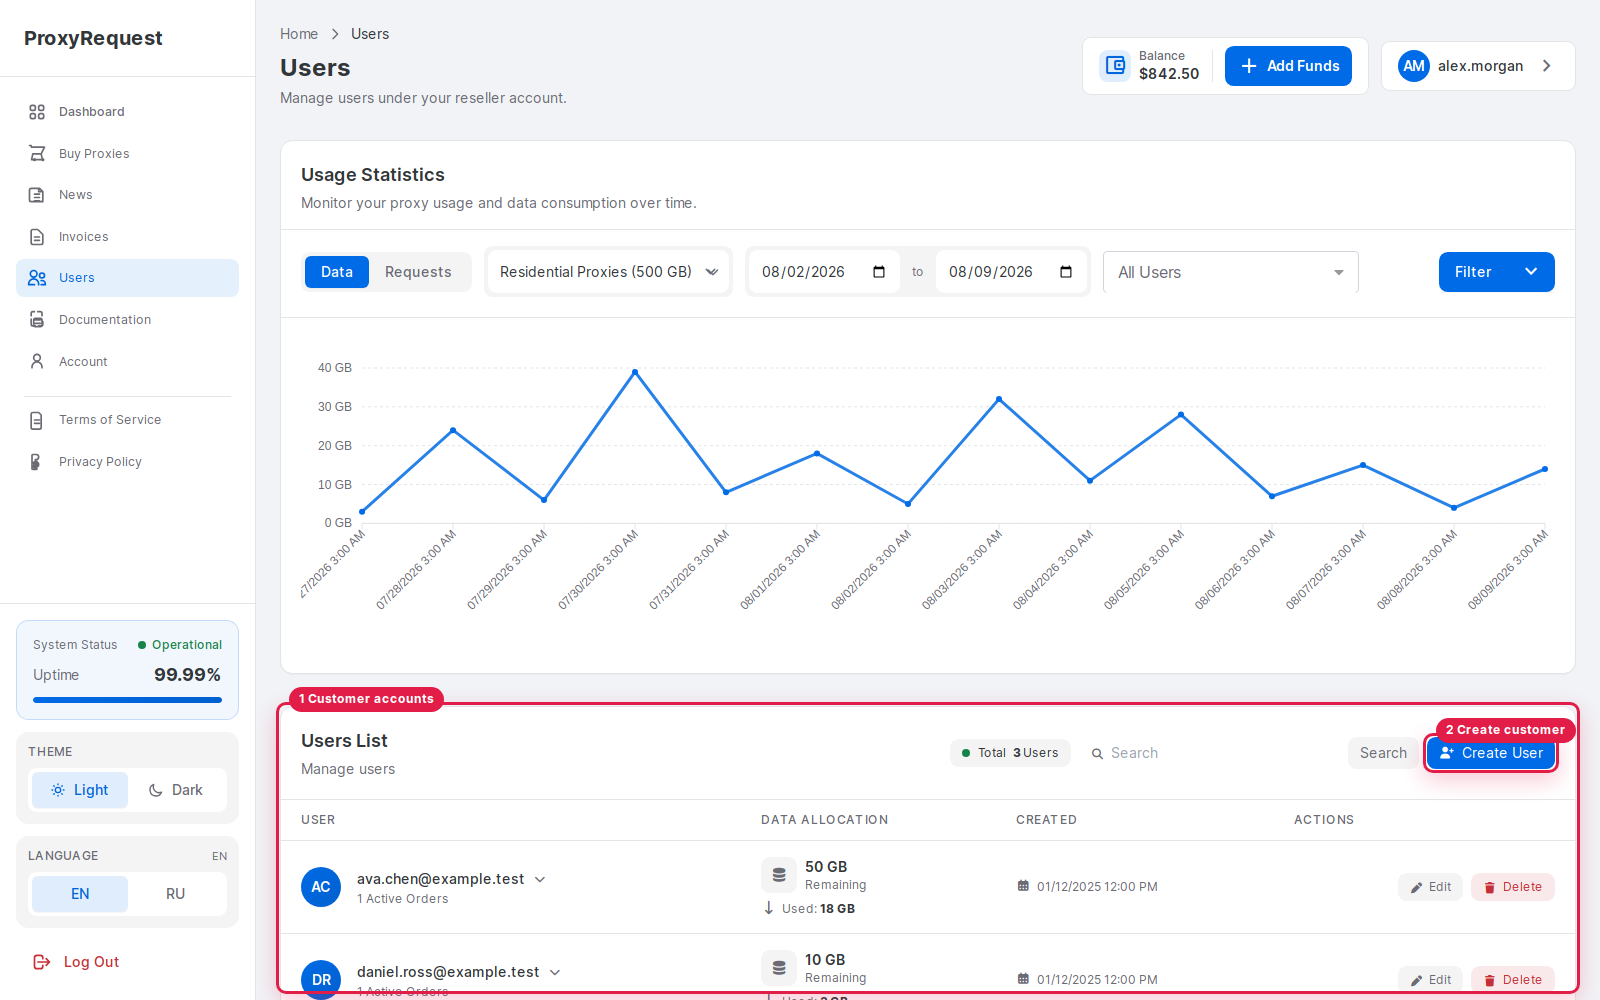This screenshot has width=1600, height=1000.
Task: Click the trash icon in ava.chen's Delete button
Action: pos(1489,888)
